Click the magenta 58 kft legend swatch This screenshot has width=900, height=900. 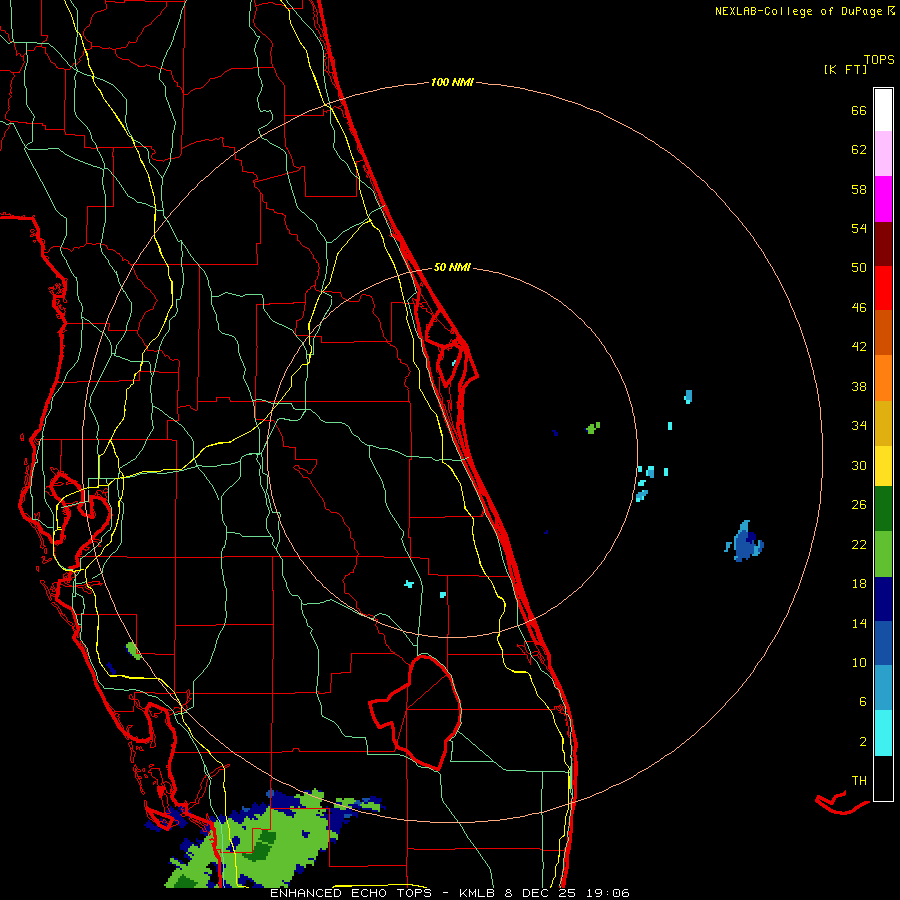point(883,199)
